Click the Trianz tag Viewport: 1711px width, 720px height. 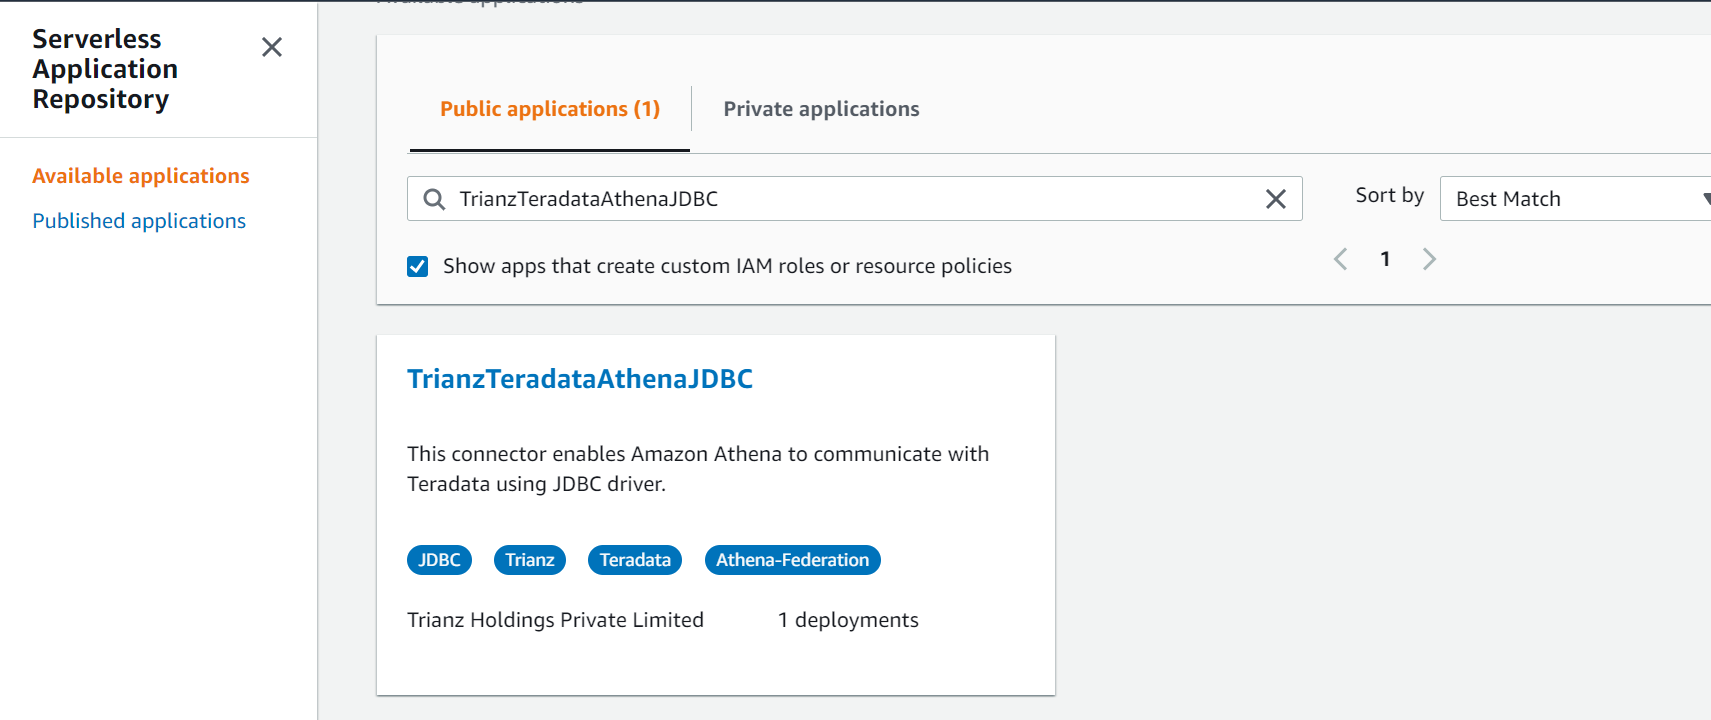529,560
